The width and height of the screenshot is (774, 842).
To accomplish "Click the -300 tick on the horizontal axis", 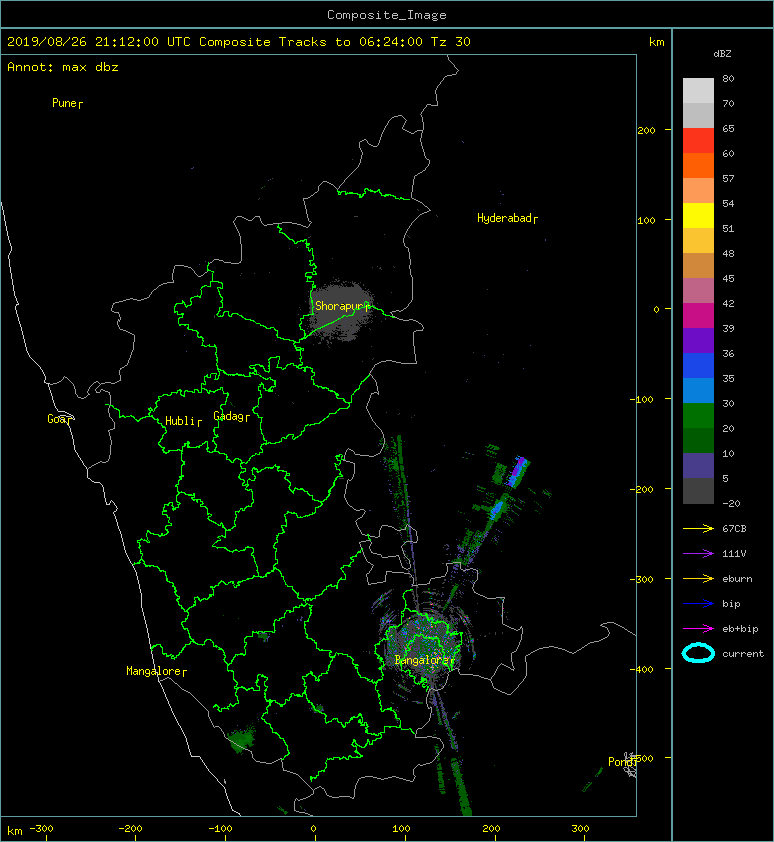I will [41, 829].
